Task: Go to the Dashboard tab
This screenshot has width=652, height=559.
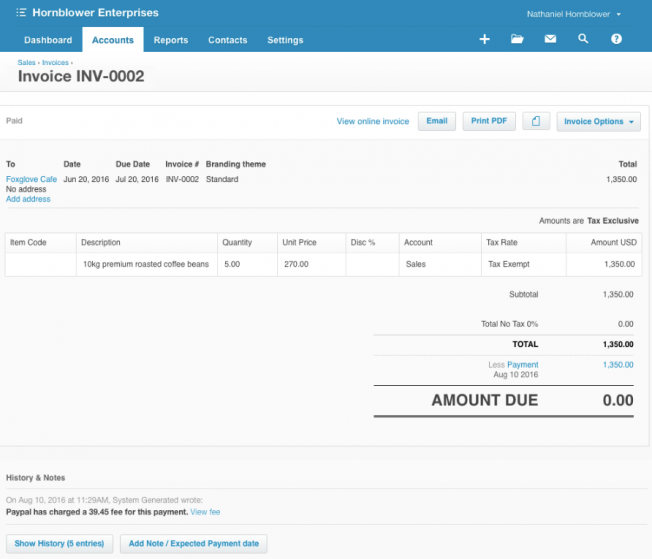Action: point(48,40)
